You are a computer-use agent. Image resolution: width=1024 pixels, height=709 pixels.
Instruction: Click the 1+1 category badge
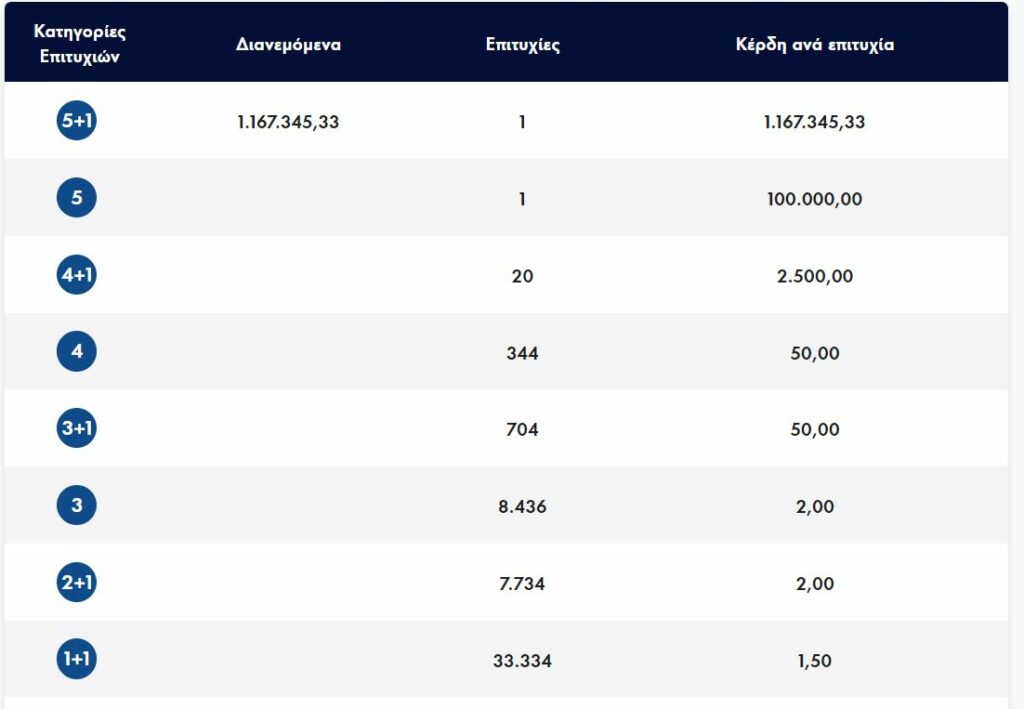point(77,660)
